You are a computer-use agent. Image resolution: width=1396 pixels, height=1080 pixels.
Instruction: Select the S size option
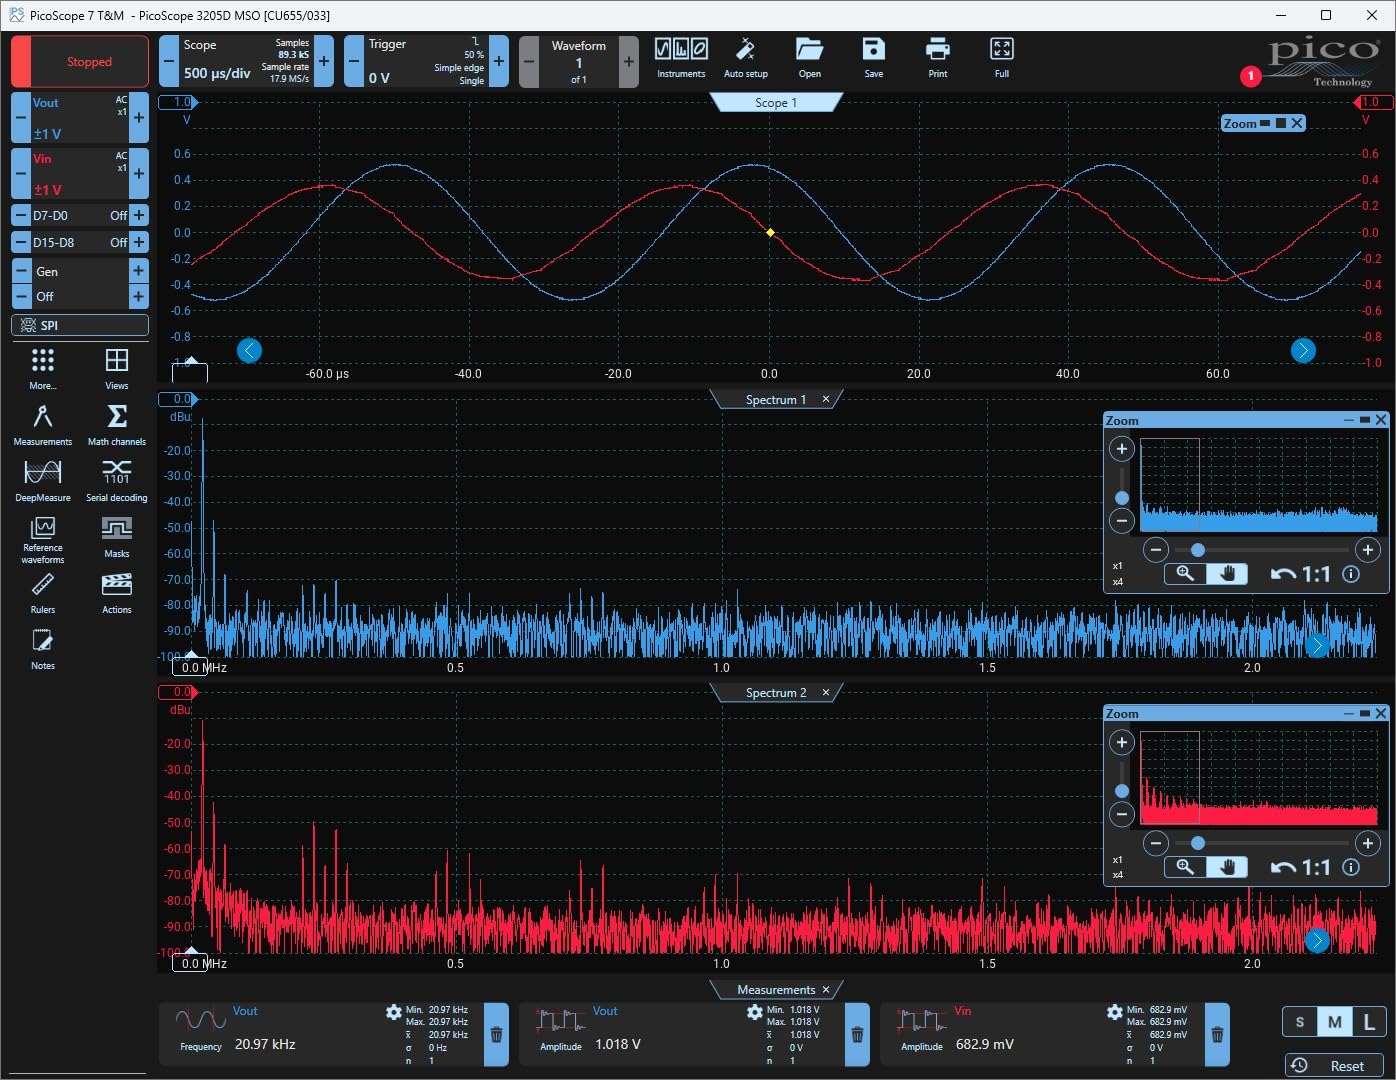point(1299,1022)
